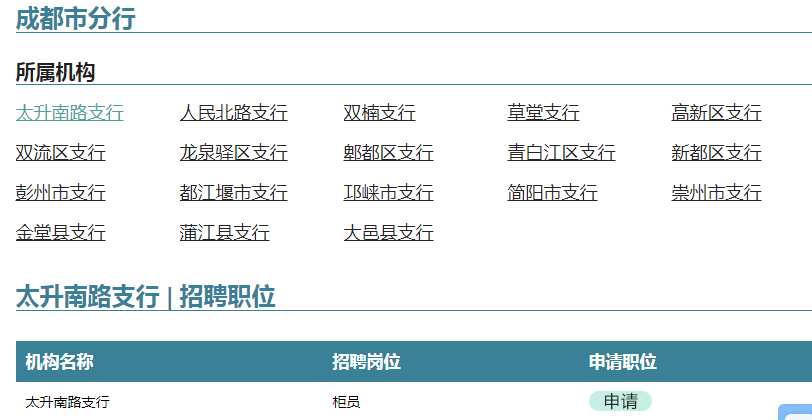Viewport: 812px width, 420px height.
Task: Open the 双流区支行 link
Action: pyautogui.click(x=60, y=153)
